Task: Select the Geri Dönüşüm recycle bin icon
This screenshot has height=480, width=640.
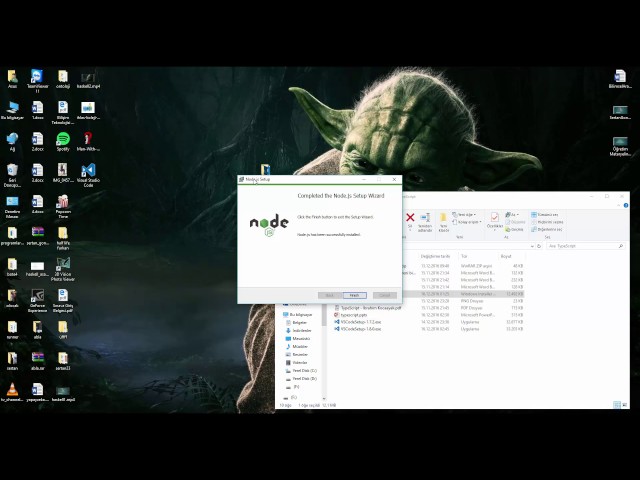Action: 12,175
